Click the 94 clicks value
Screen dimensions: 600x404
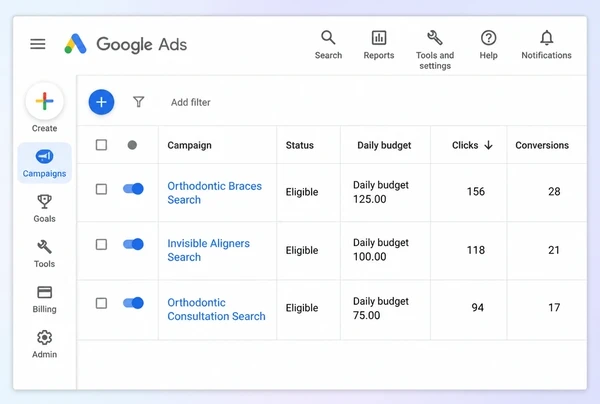(x=478, y=308)
